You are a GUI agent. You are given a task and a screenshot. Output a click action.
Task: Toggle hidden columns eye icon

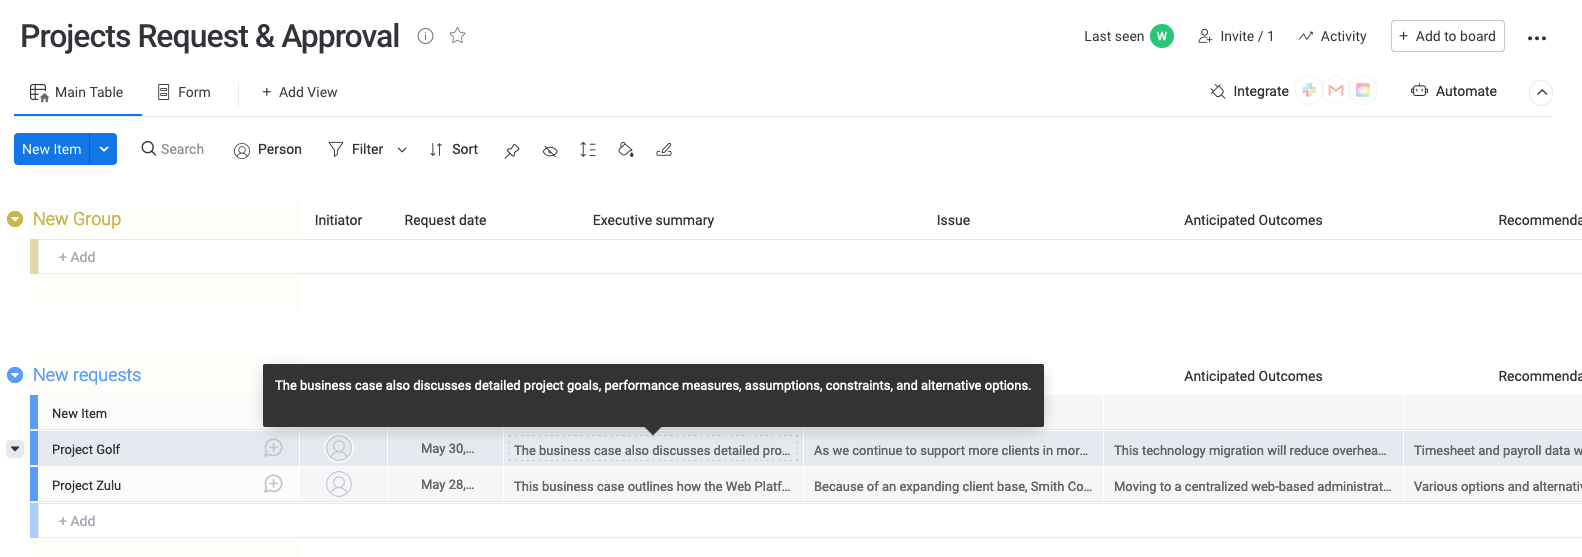point(550,150)
